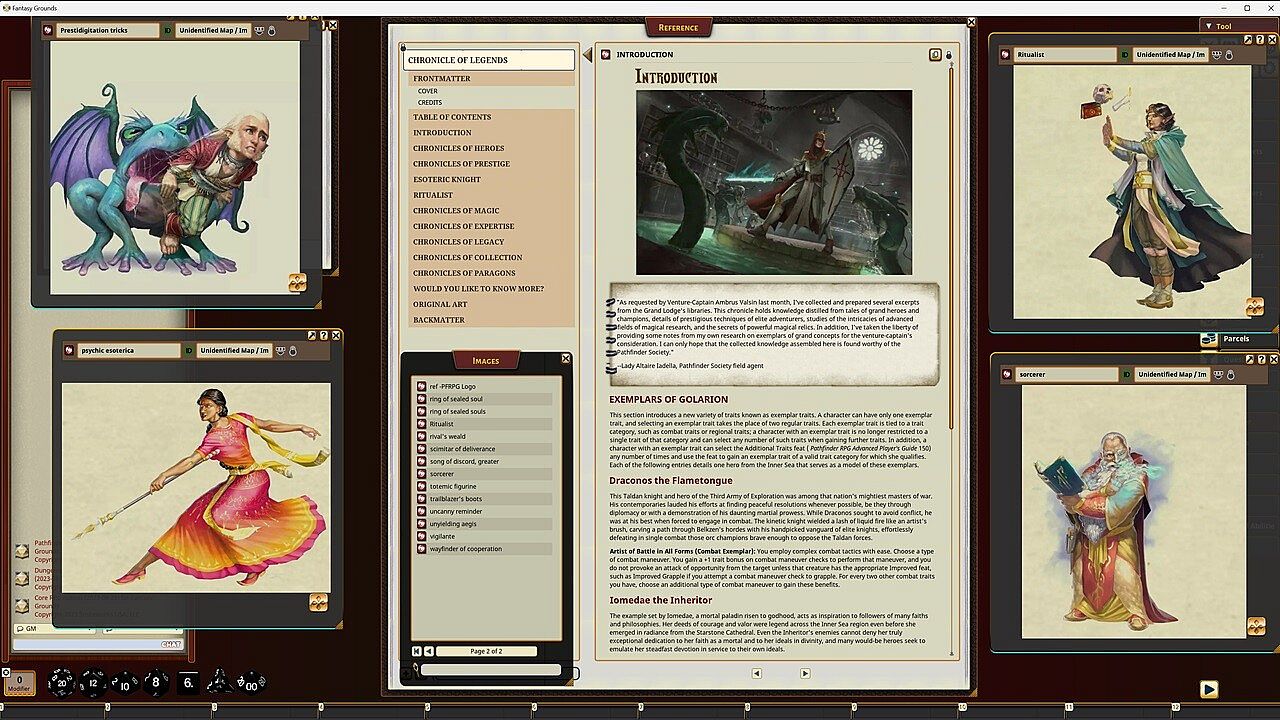This screenshot has height=720, width=1280.
Task: Click the Images search filter field
Action: point(490,669)
